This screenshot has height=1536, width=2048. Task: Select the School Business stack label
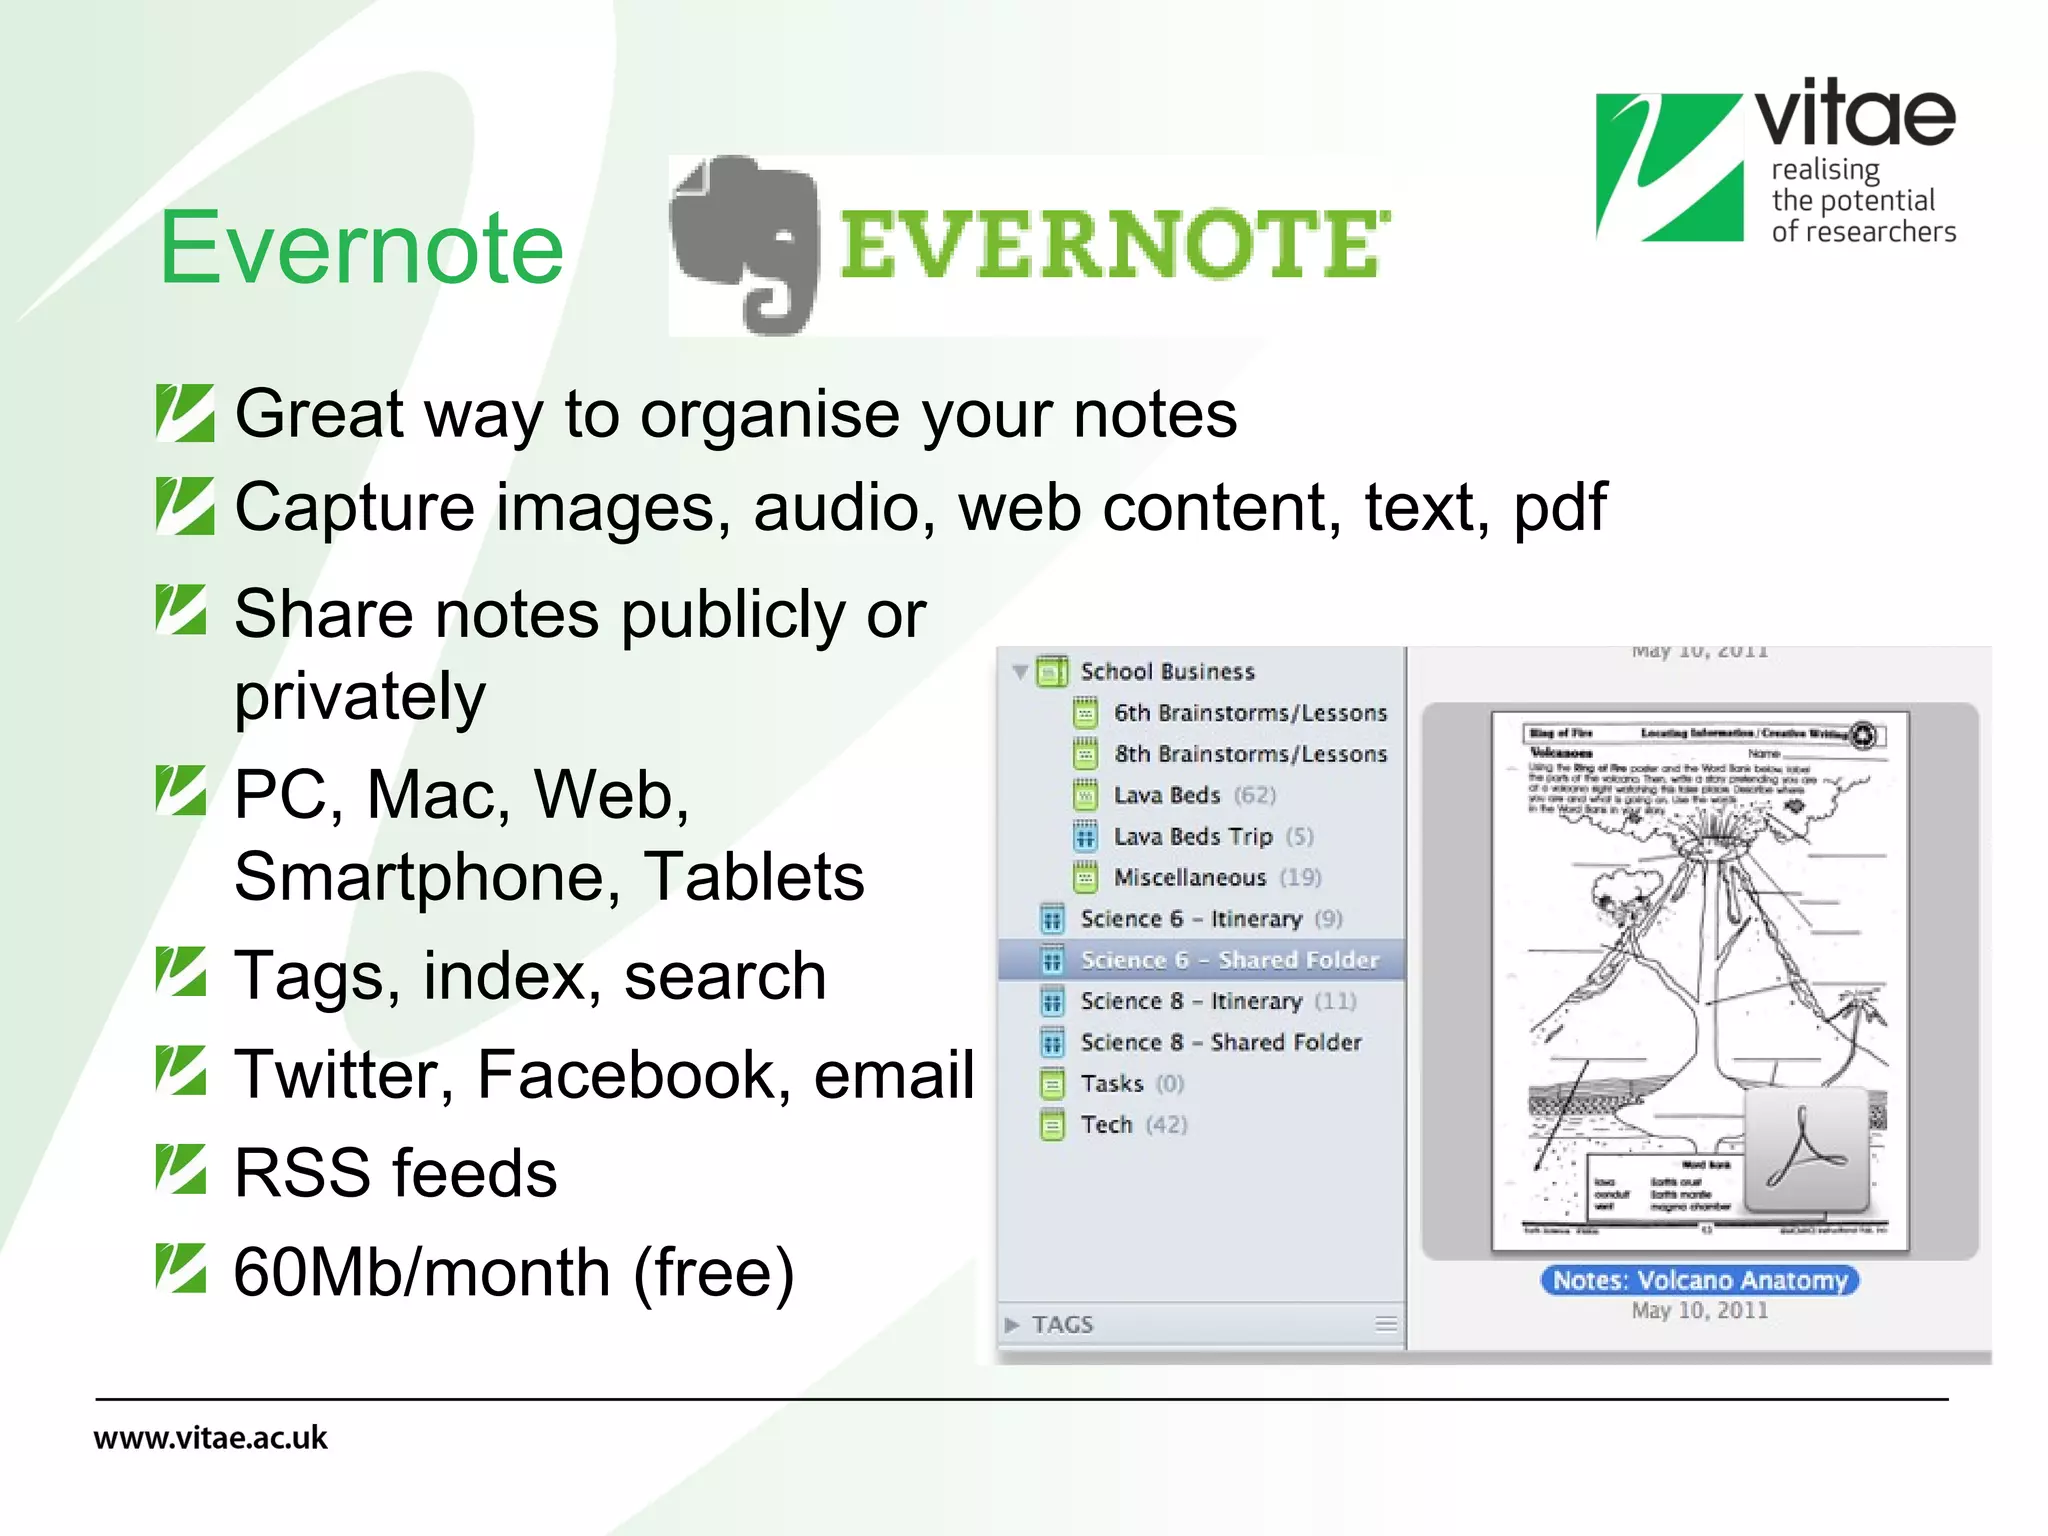tap(1167, 671)
